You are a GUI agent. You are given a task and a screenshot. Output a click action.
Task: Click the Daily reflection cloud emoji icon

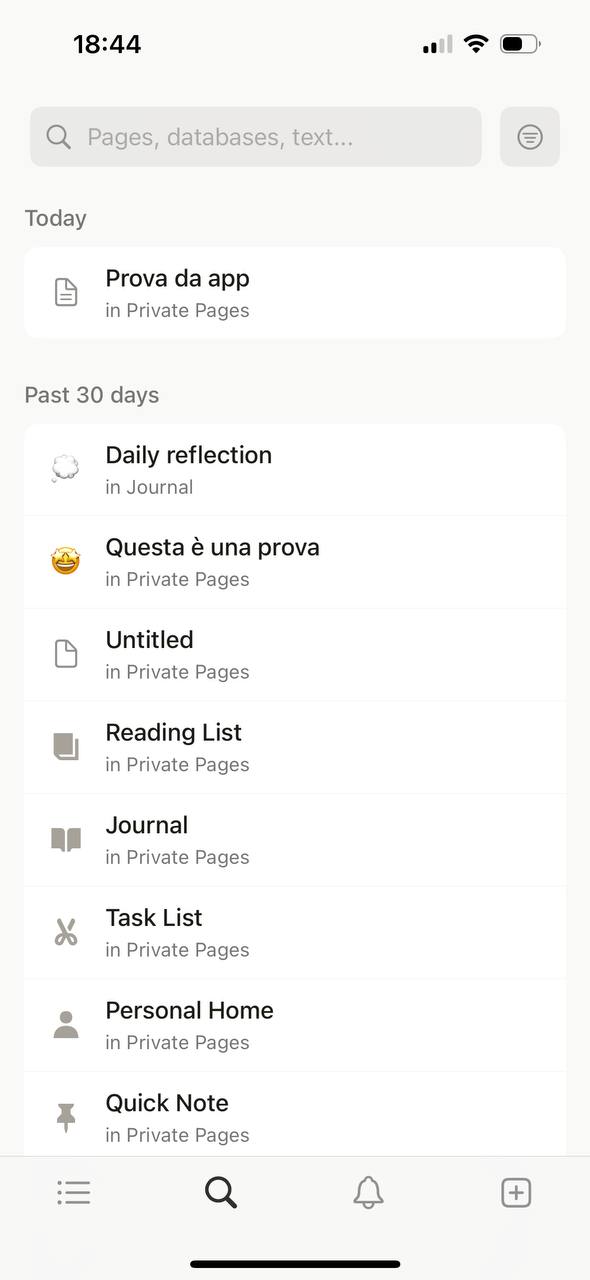[64, 468]
